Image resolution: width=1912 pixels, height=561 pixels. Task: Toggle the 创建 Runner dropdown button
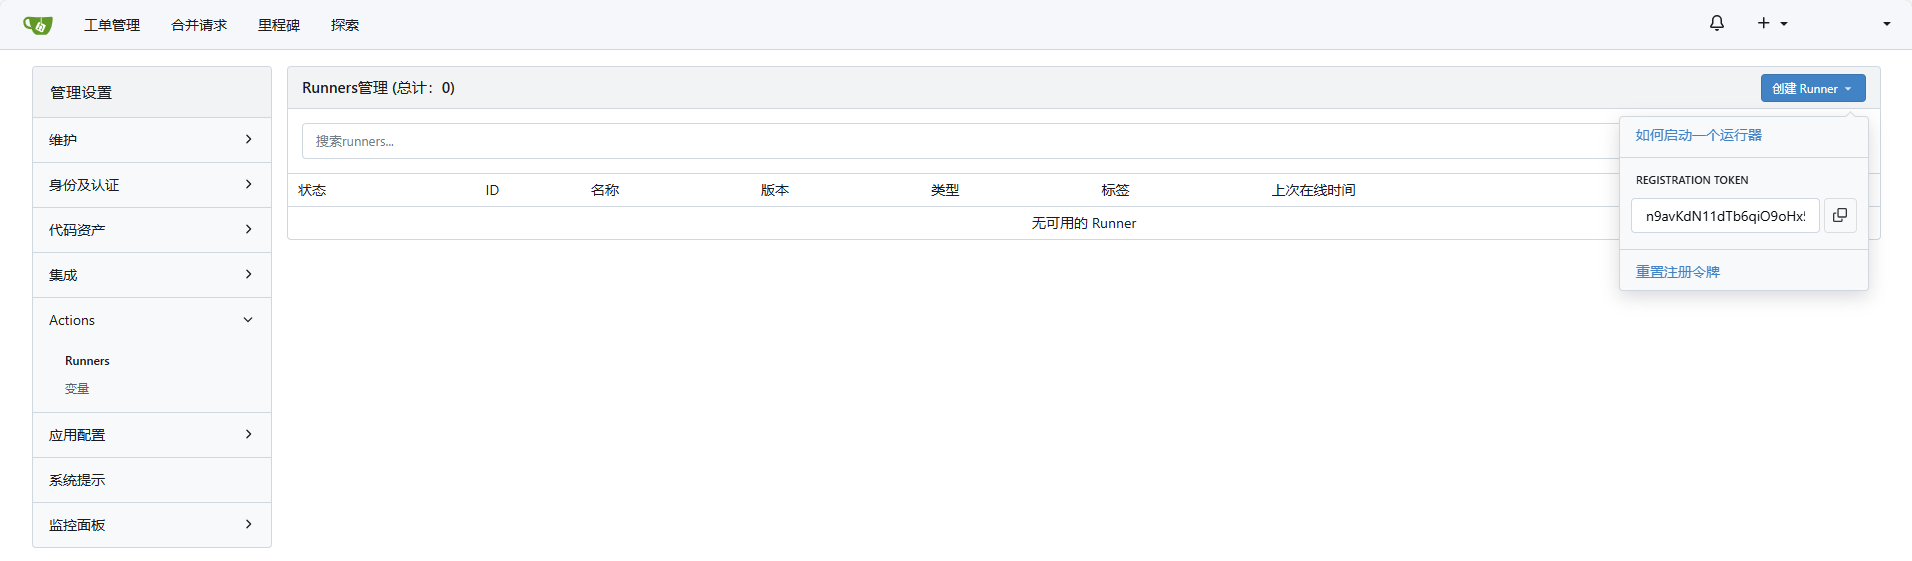(x=1812, y=89)
